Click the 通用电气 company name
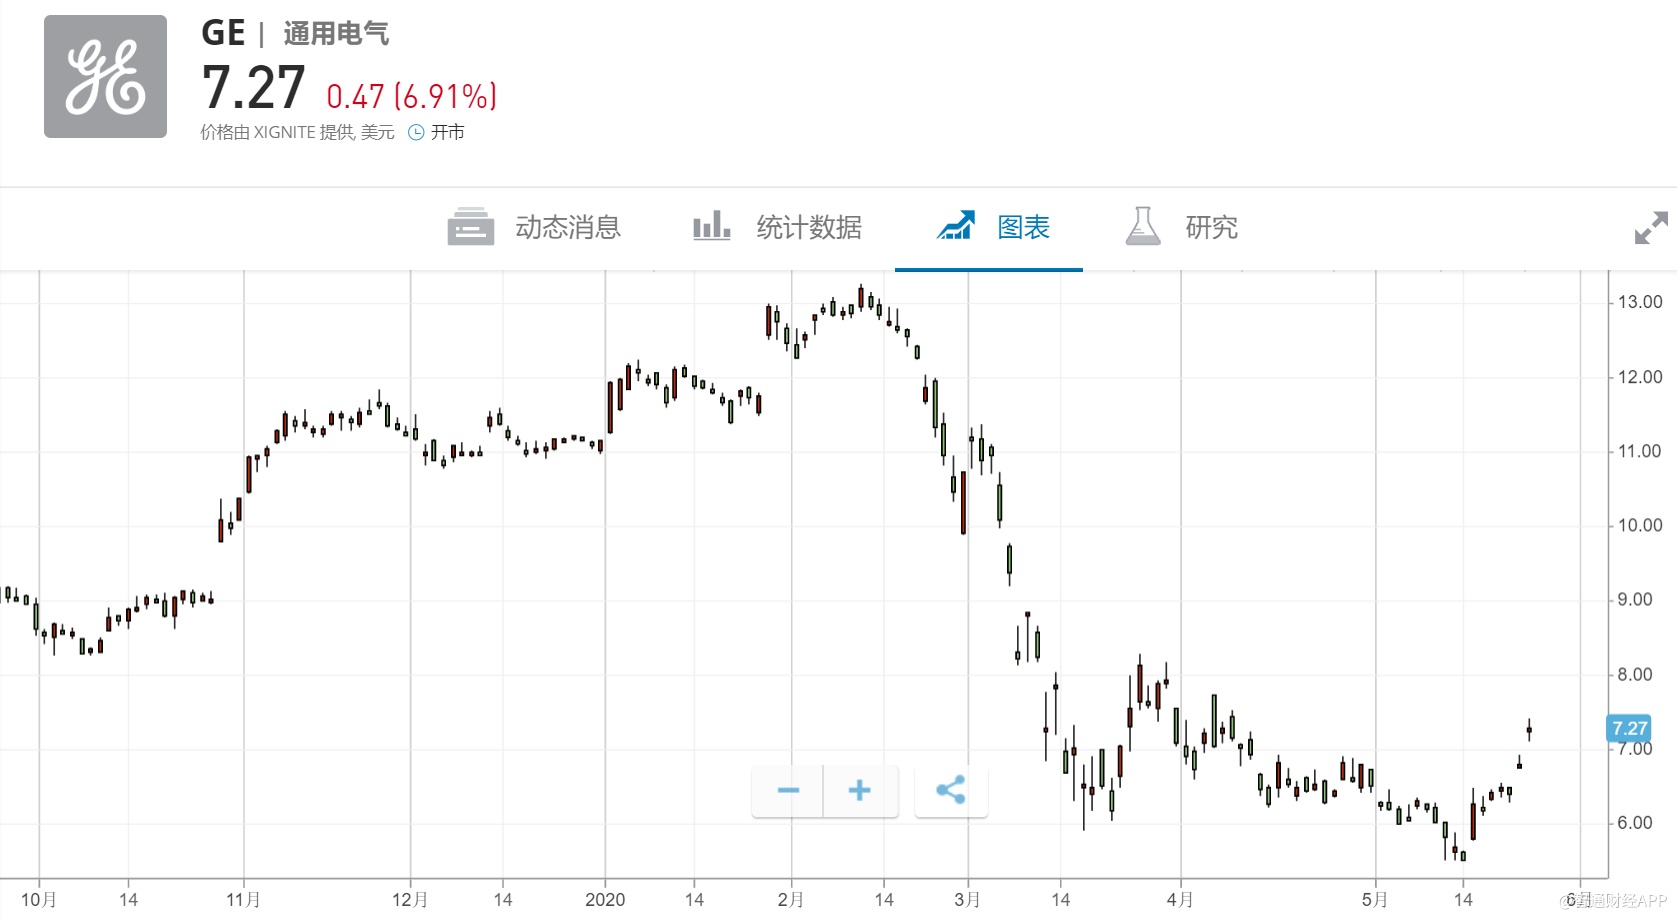This screenshot has height=920, width=1677. click(336, 34)
